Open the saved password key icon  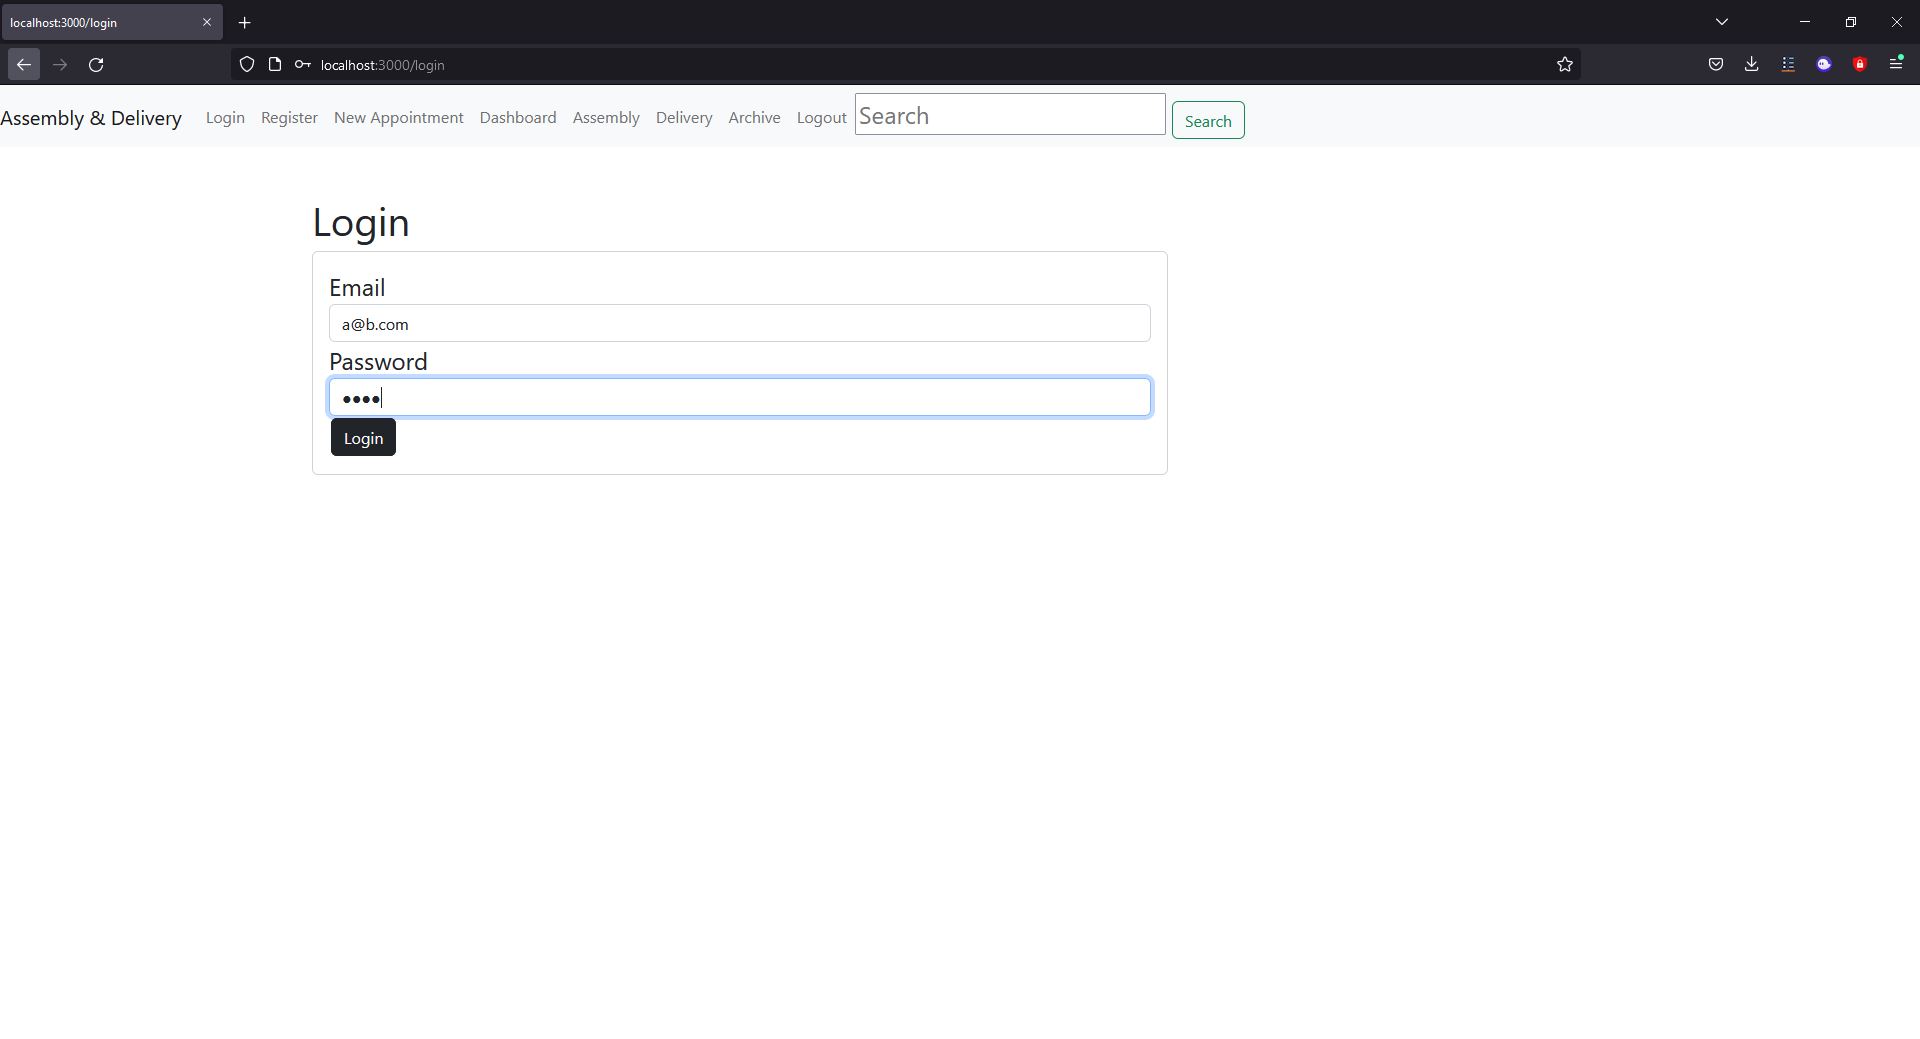coord(302,65)
